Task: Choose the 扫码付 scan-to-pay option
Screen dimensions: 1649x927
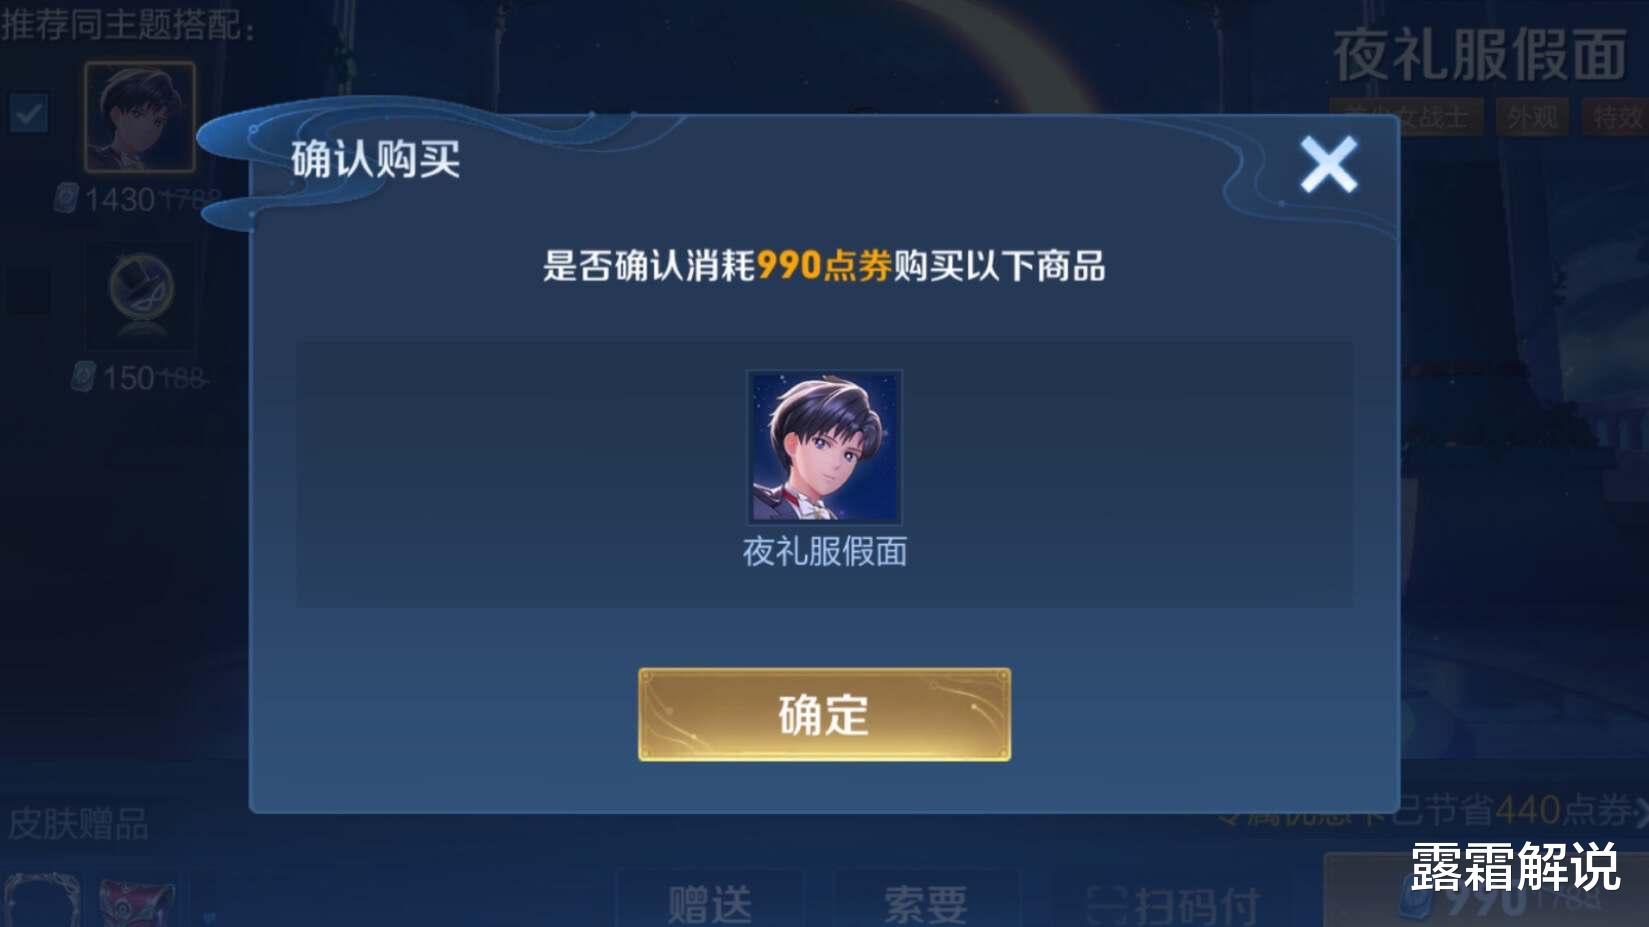Action: (x=1174, y=903)
